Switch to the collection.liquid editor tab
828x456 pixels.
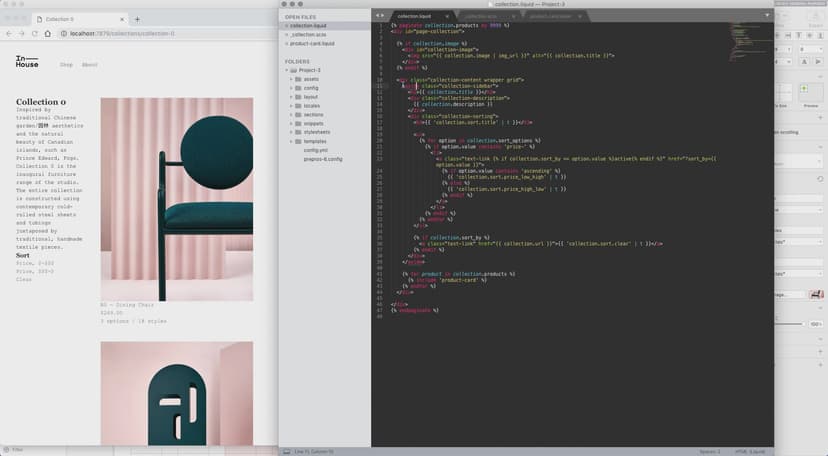coord(413,16)
